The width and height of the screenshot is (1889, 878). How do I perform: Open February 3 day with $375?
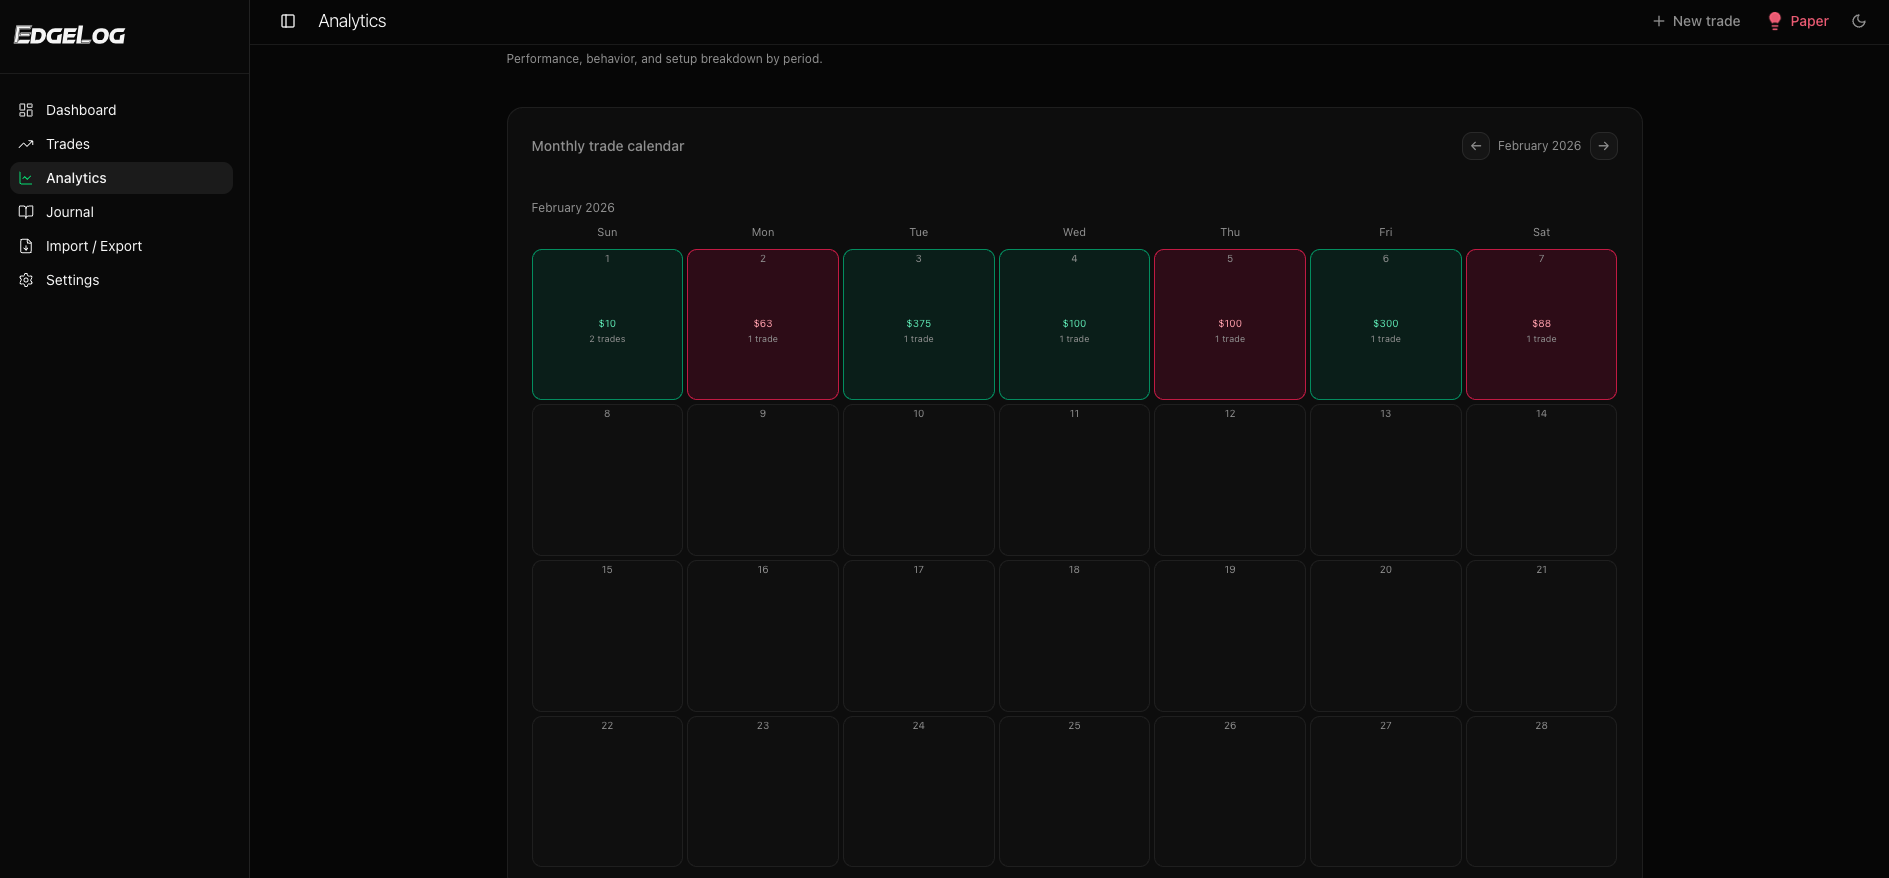(x=919, y=324)
